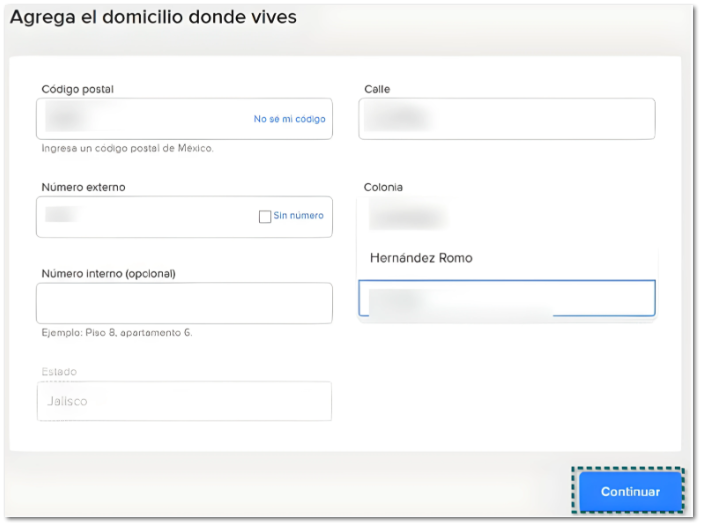Check the "Sin número" checkbox
This screenshot has width=702, height=526.
point(265,216)
